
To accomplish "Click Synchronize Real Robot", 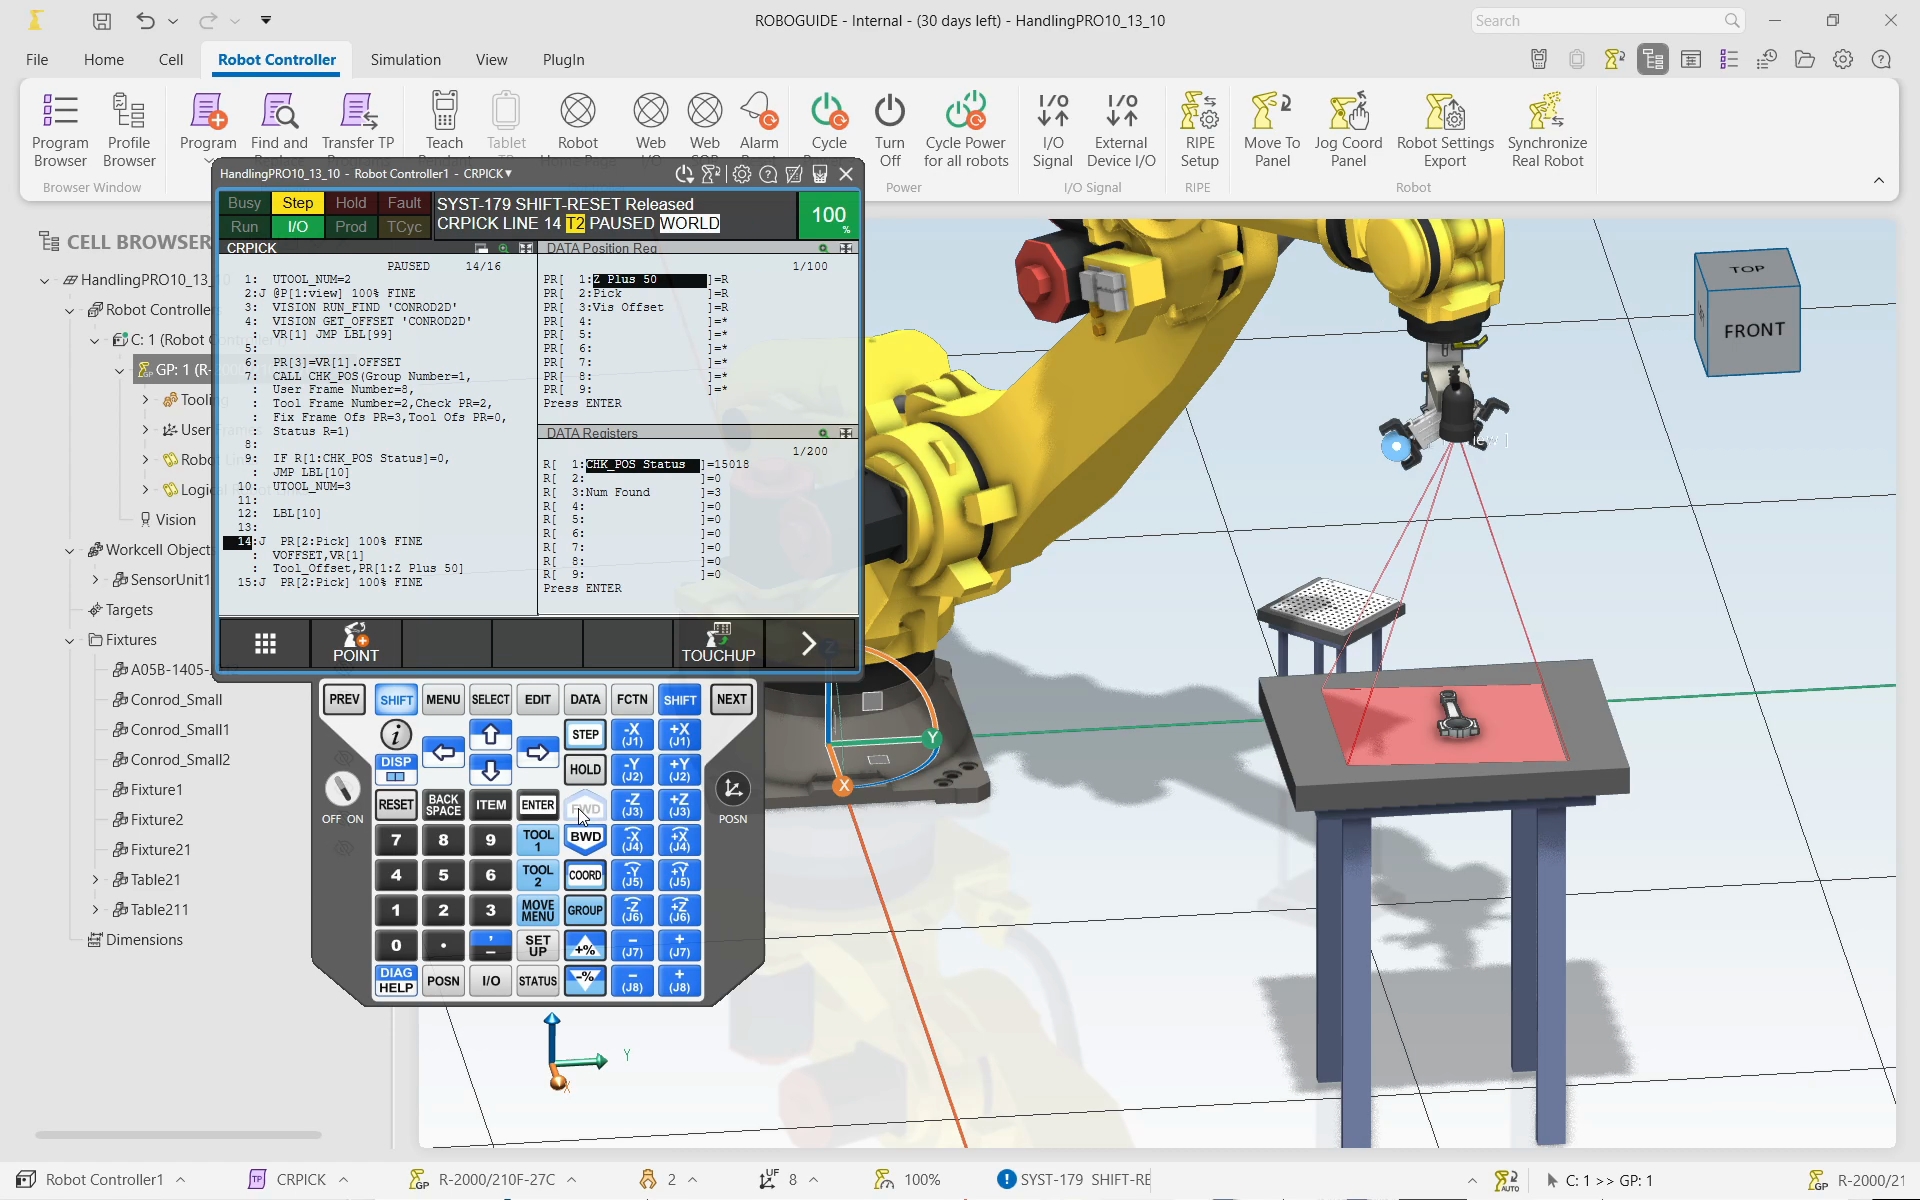I will pos(1547,129).
